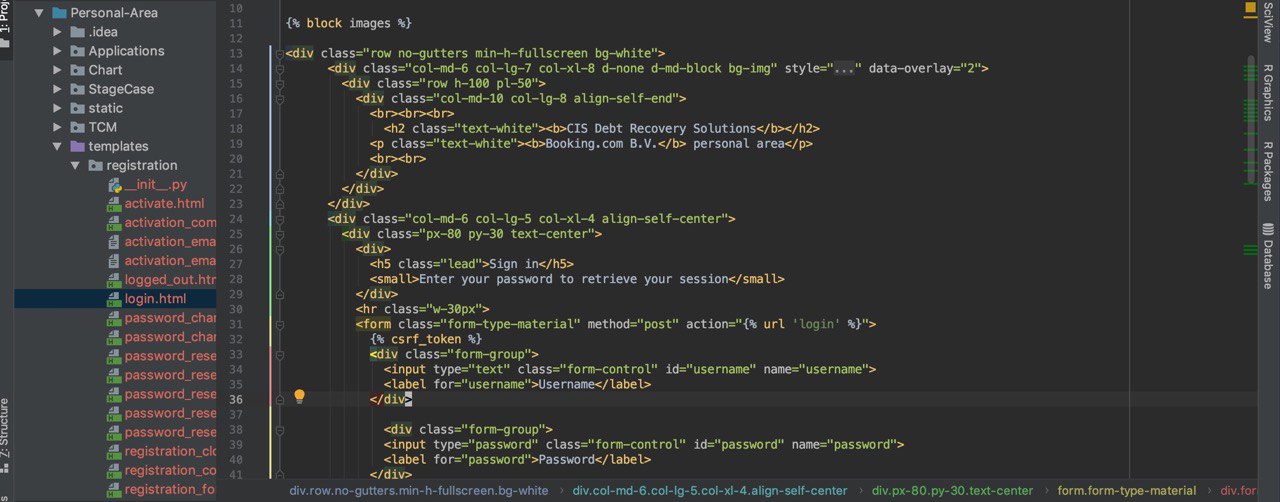1280x502 pixels.
Task: Fold the form element at line 31
Action: coord(280,324)
